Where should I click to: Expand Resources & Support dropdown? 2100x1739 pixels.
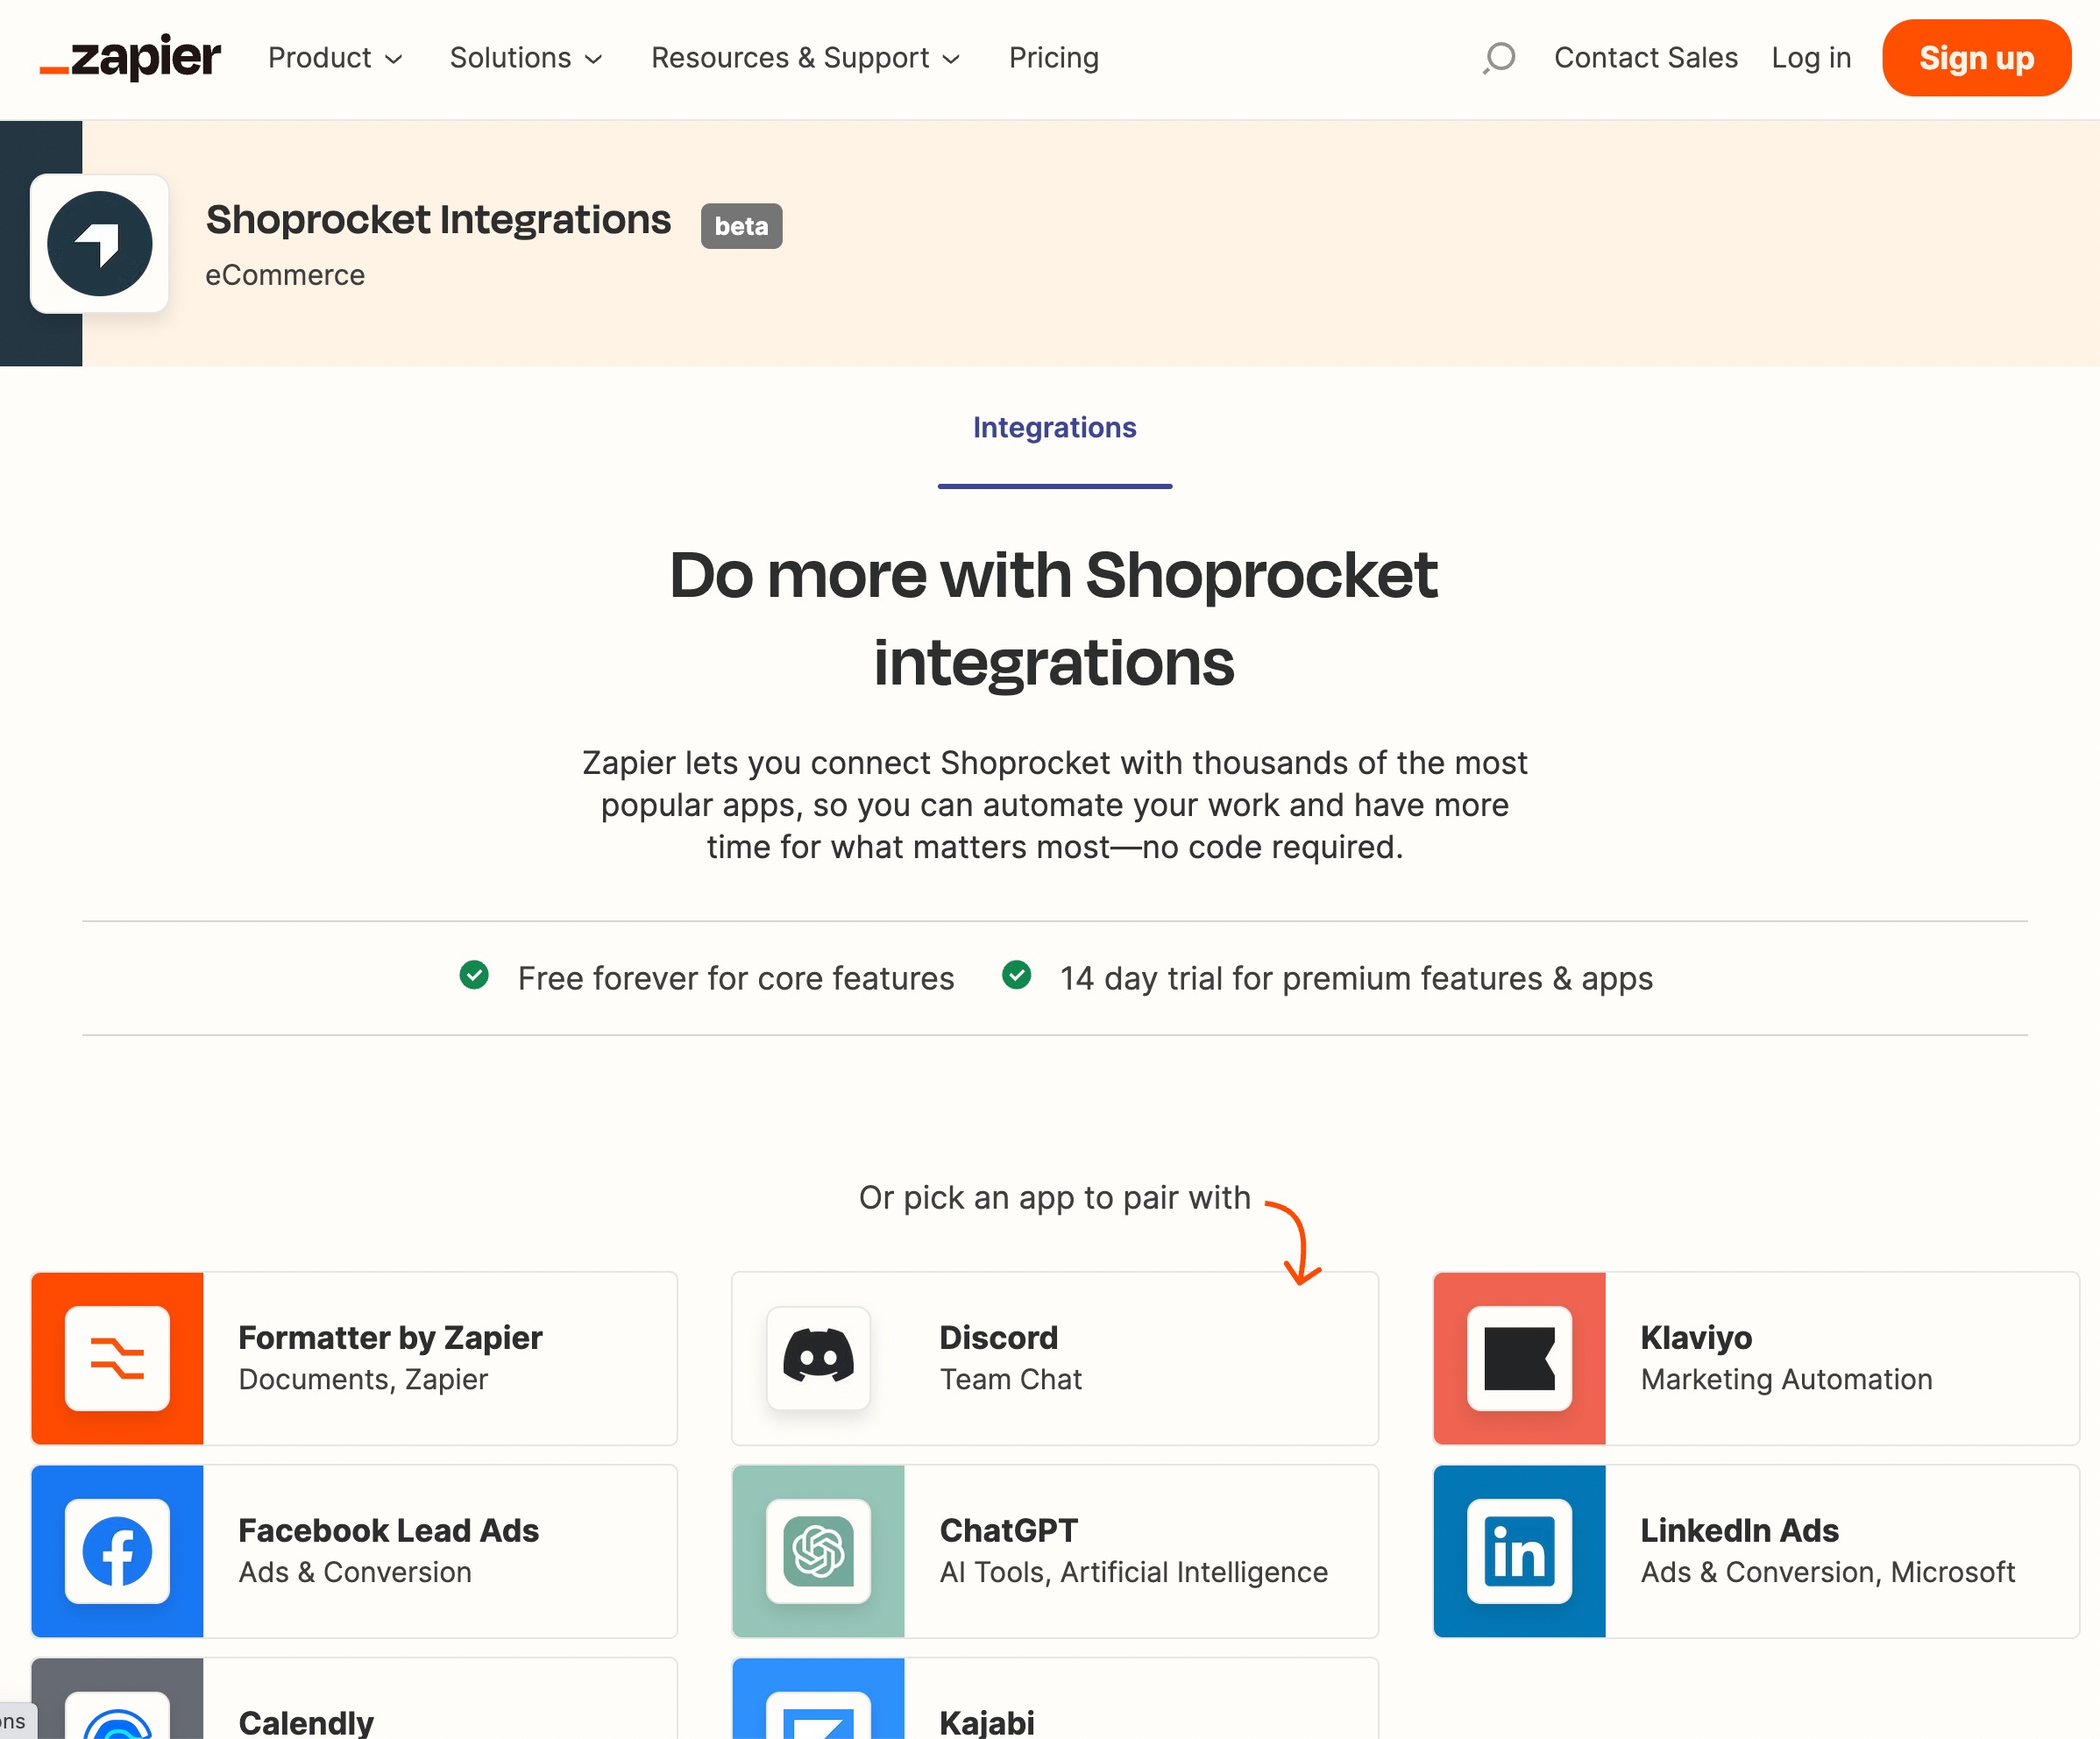click(x=806, y=58)
